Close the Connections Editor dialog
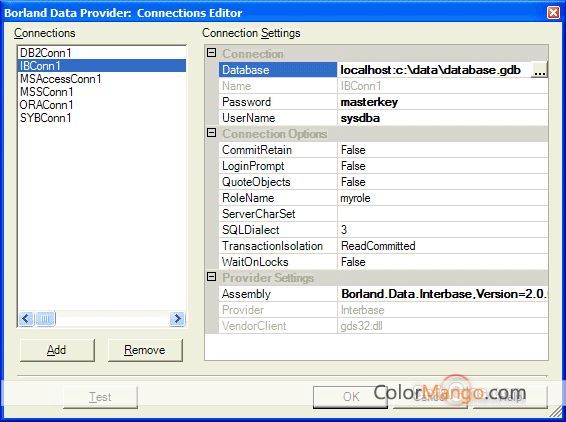The width and height of the screenshot is (566, 422). [553, 13]
